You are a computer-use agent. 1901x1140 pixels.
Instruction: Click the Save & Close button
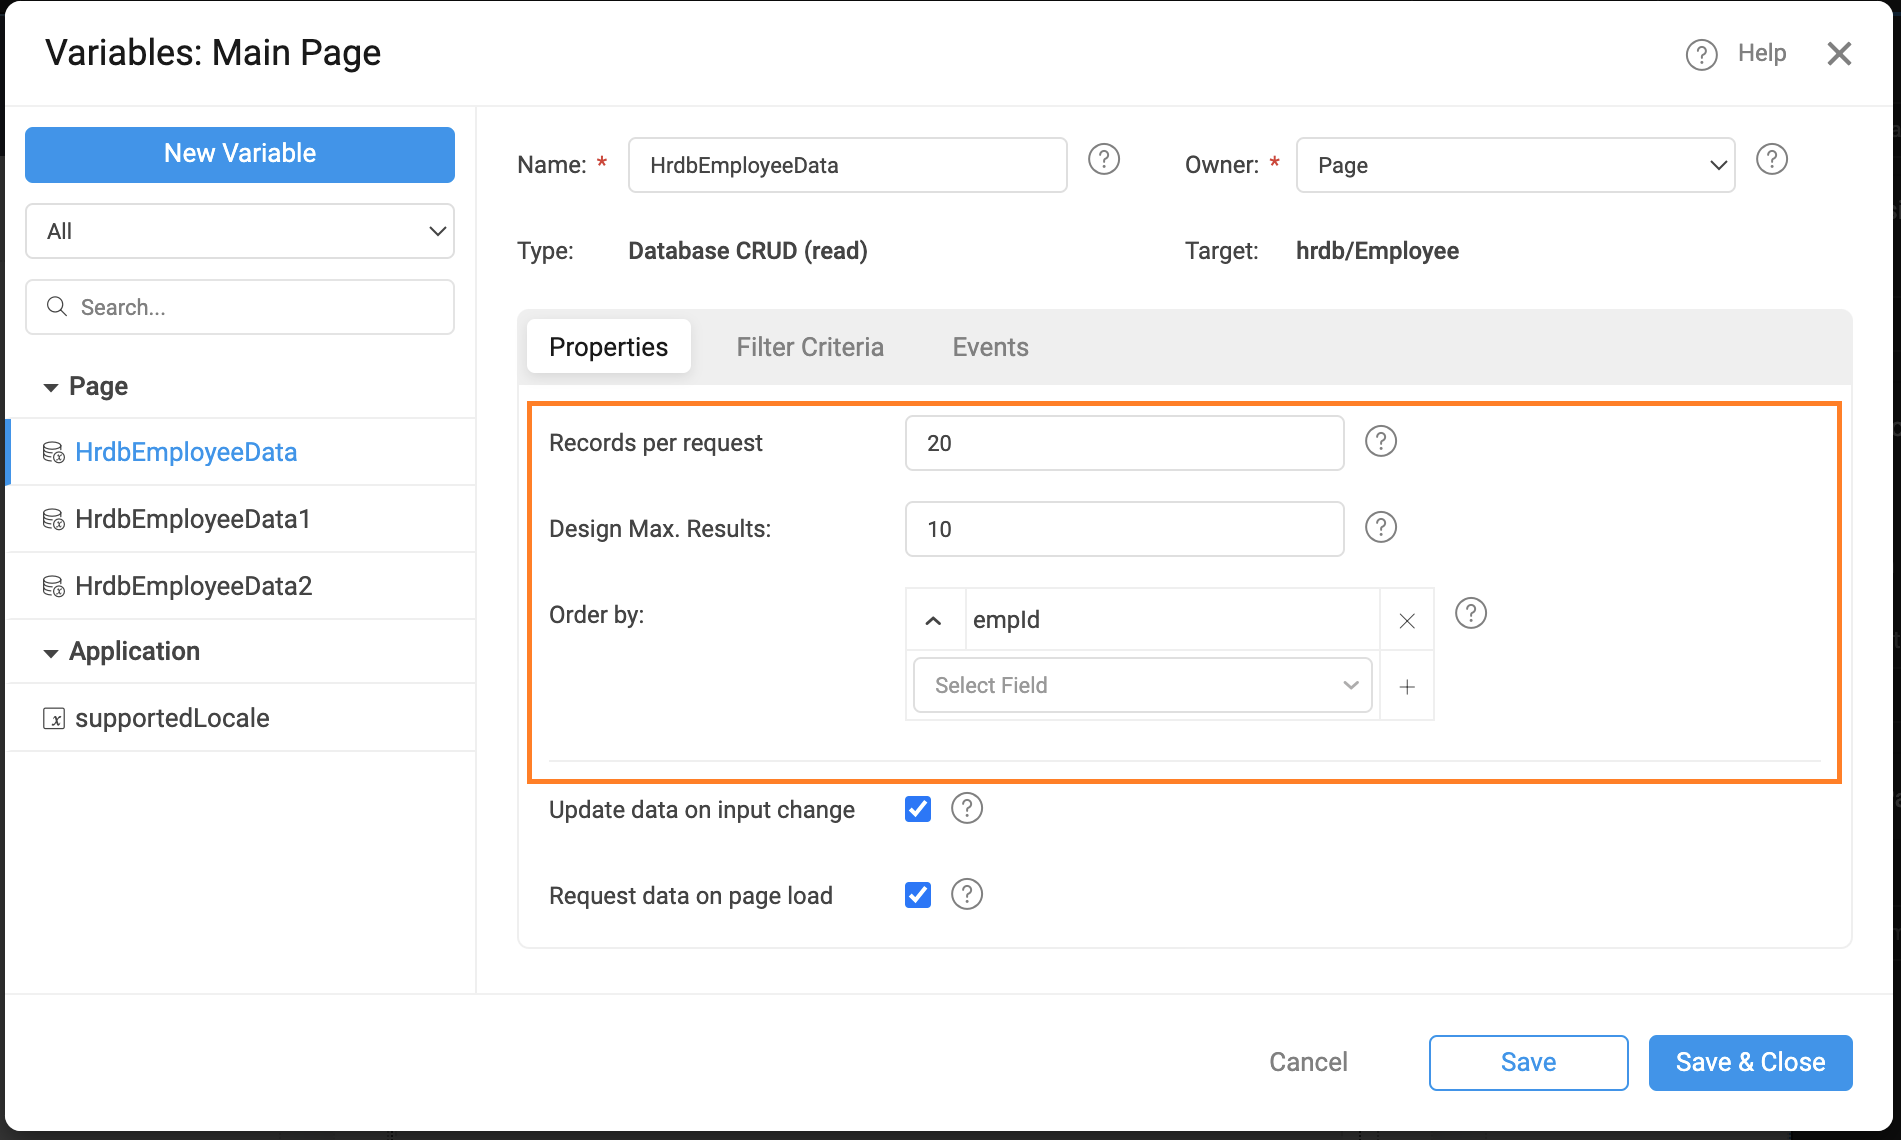point(1750,1062)
